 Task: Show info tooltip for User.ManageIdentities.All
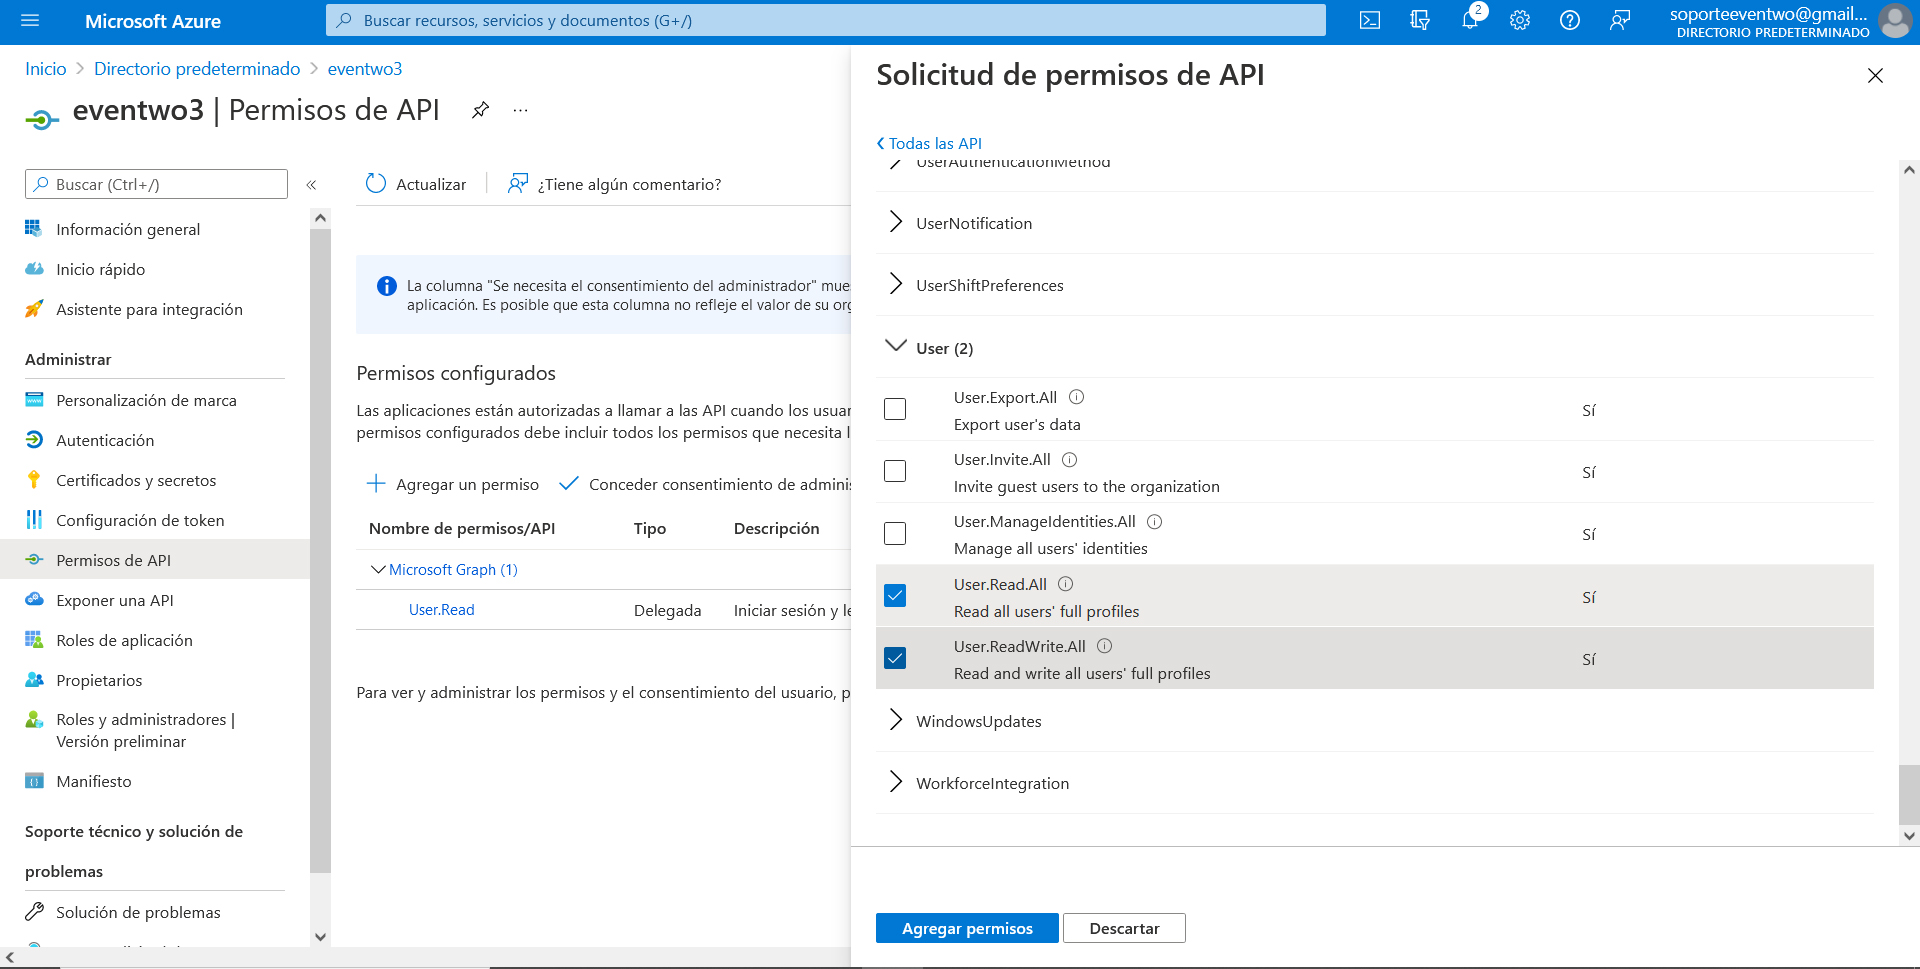point(1155,522)
